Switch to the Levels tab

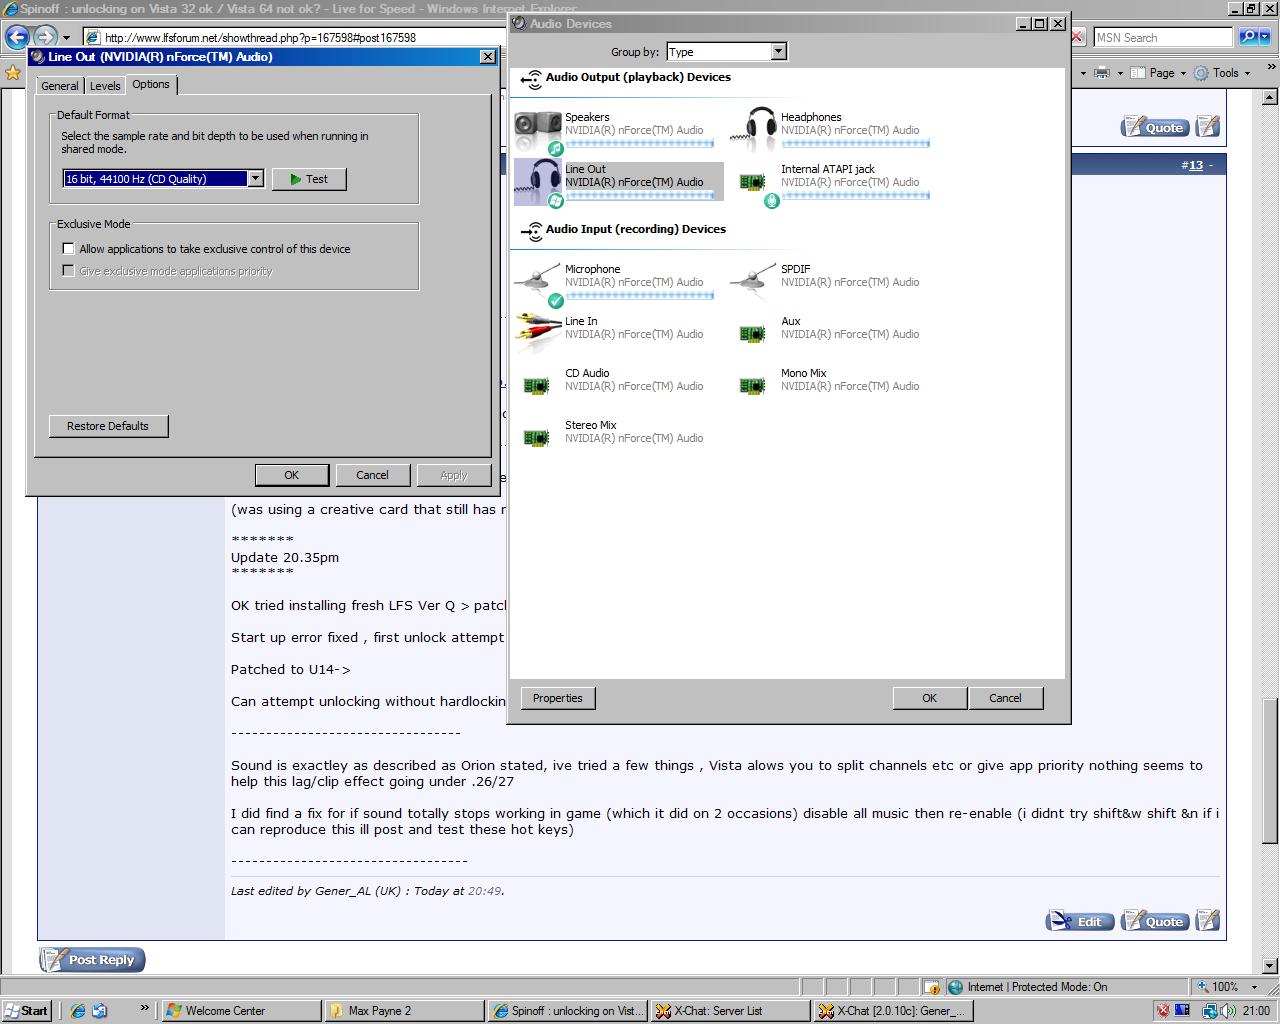[105, 86]
